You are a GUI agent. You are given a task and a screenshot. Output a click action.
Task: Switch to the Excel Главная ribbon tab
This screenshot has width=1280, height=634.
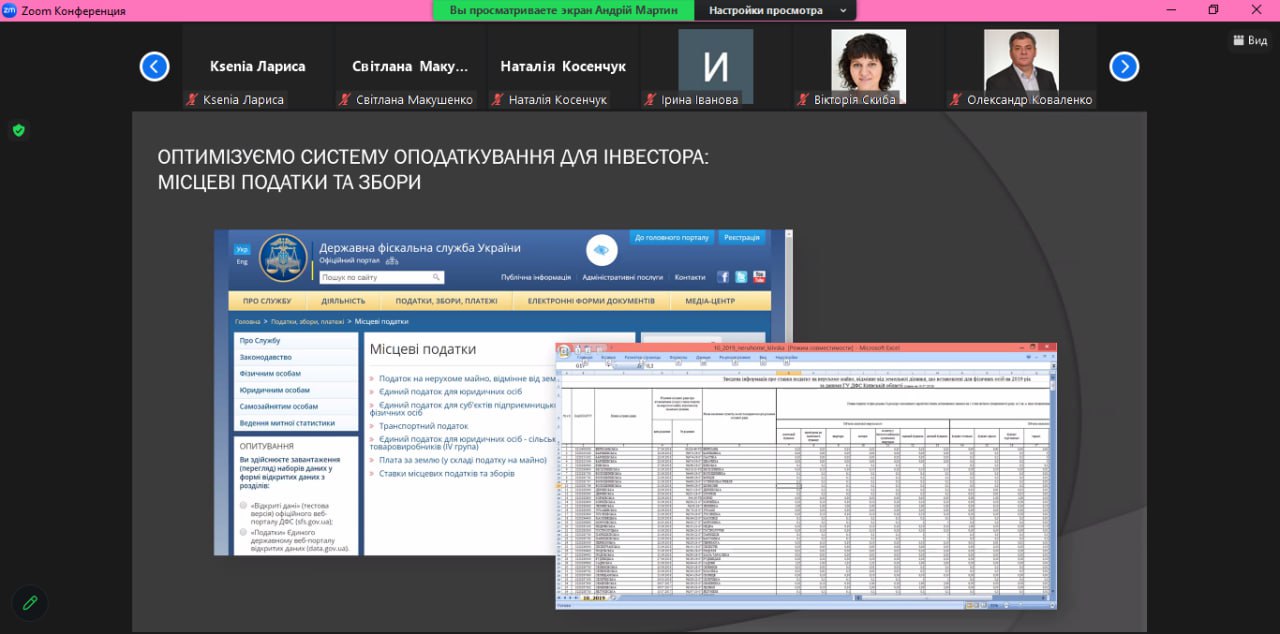585,357
